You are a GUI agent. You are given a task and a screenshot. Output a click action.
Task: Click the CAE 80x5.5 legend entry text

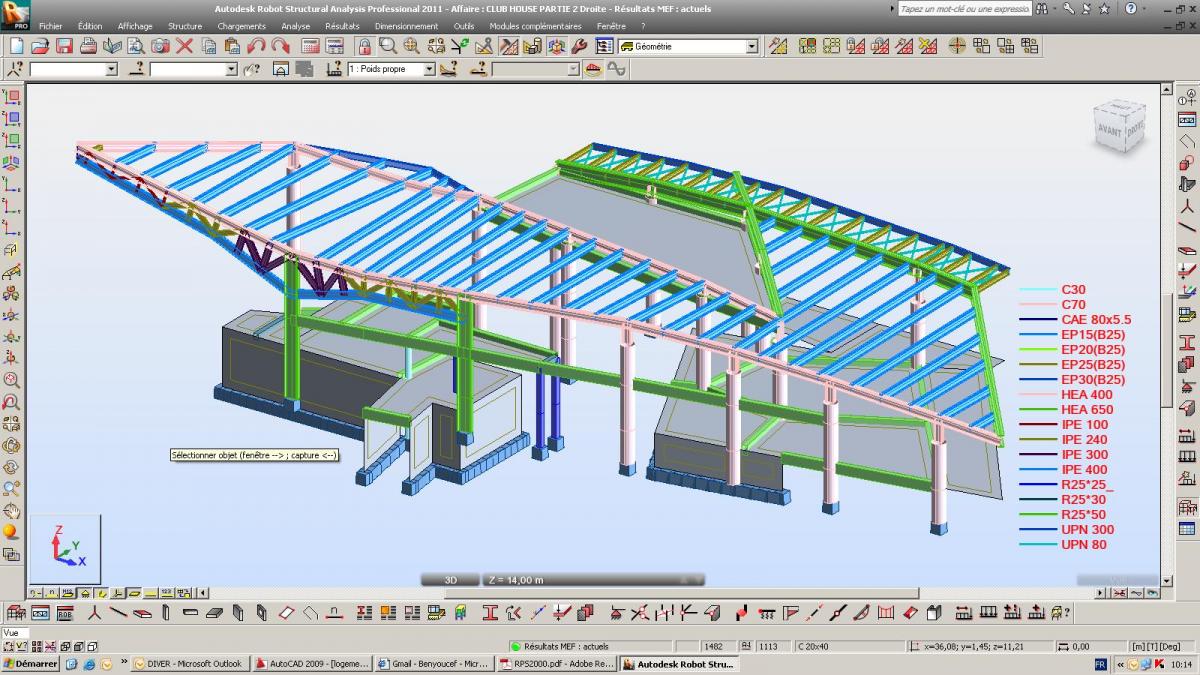pyautogui.click(x=1096, y=320)
